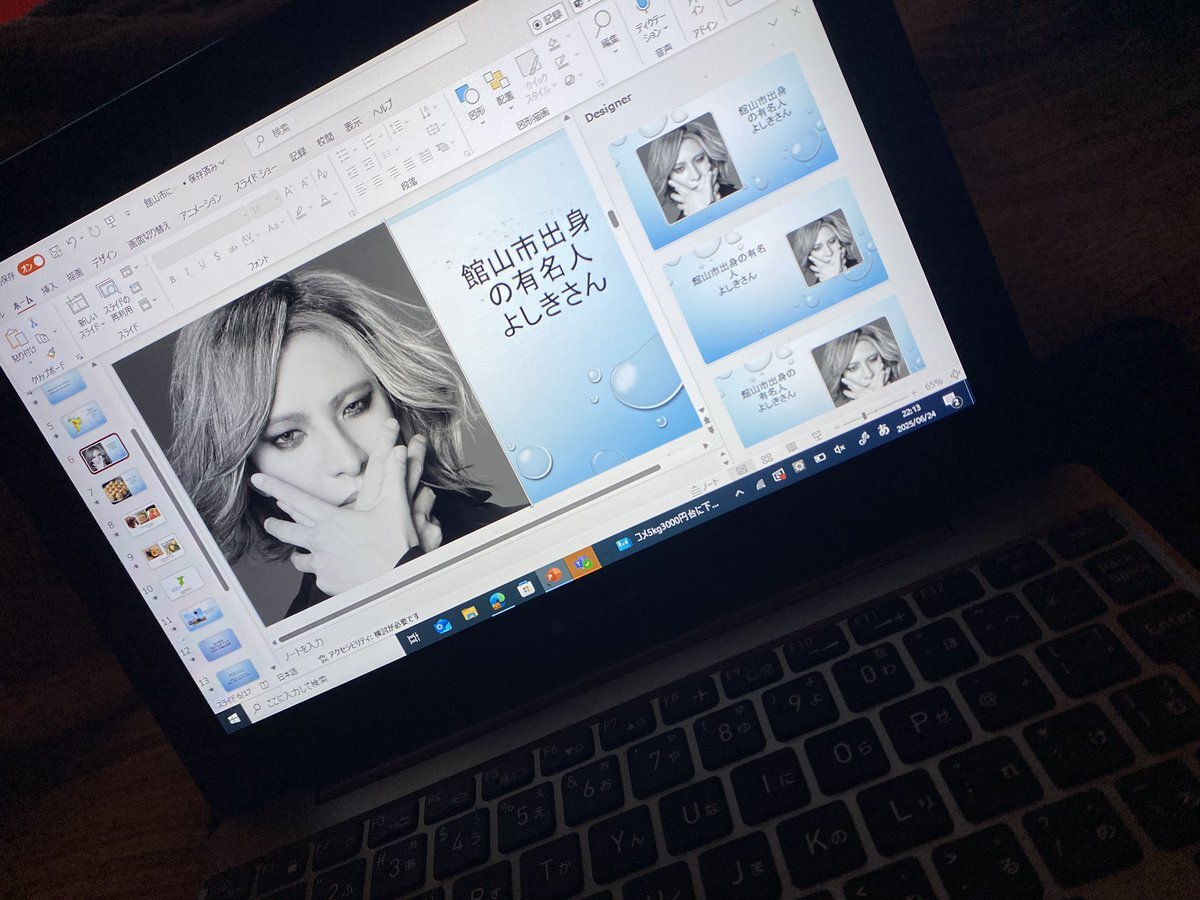Toggle the AutoSave switch off
This screenshot has width=1200, height=900.
coord(30,265)
